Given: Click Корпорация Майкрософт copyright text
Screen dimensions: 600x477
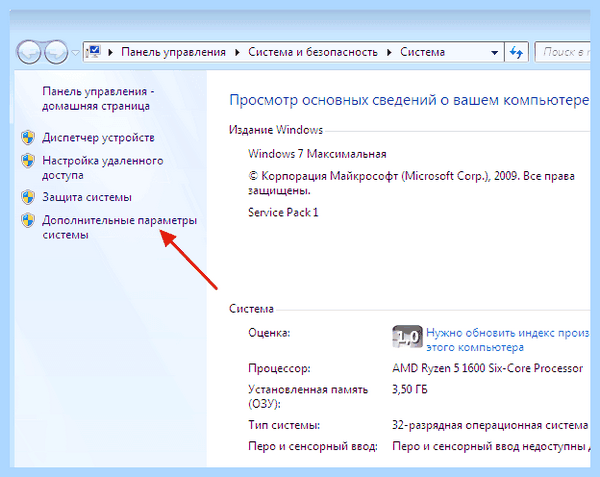Looking at the screenshot, I should click(x=411, y=183).
